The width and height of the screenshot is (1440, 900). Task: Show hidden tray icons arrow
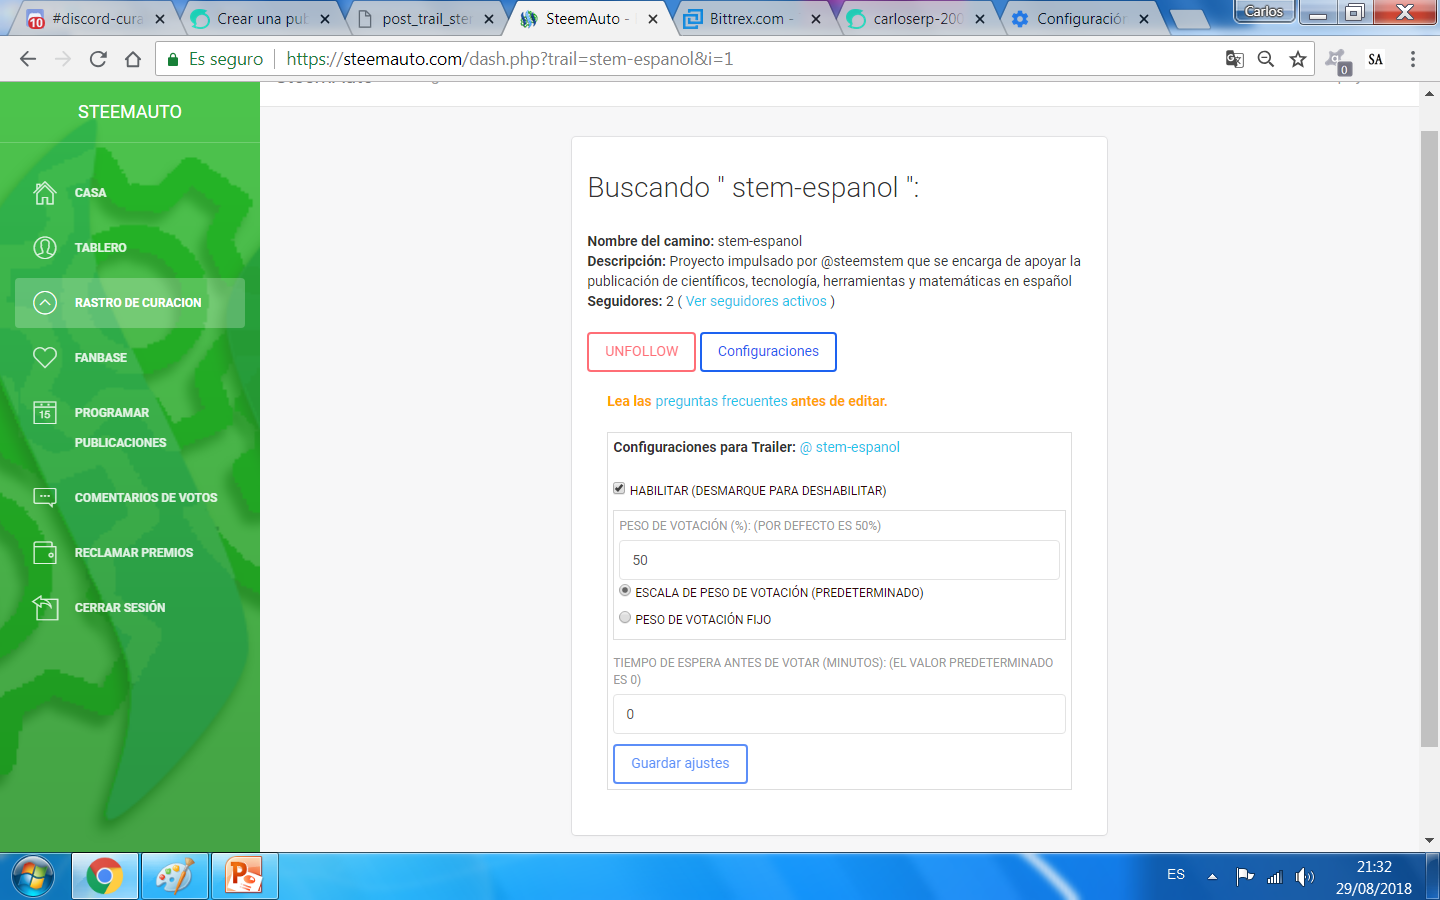pyautogui.click(x=1212, y=877)
